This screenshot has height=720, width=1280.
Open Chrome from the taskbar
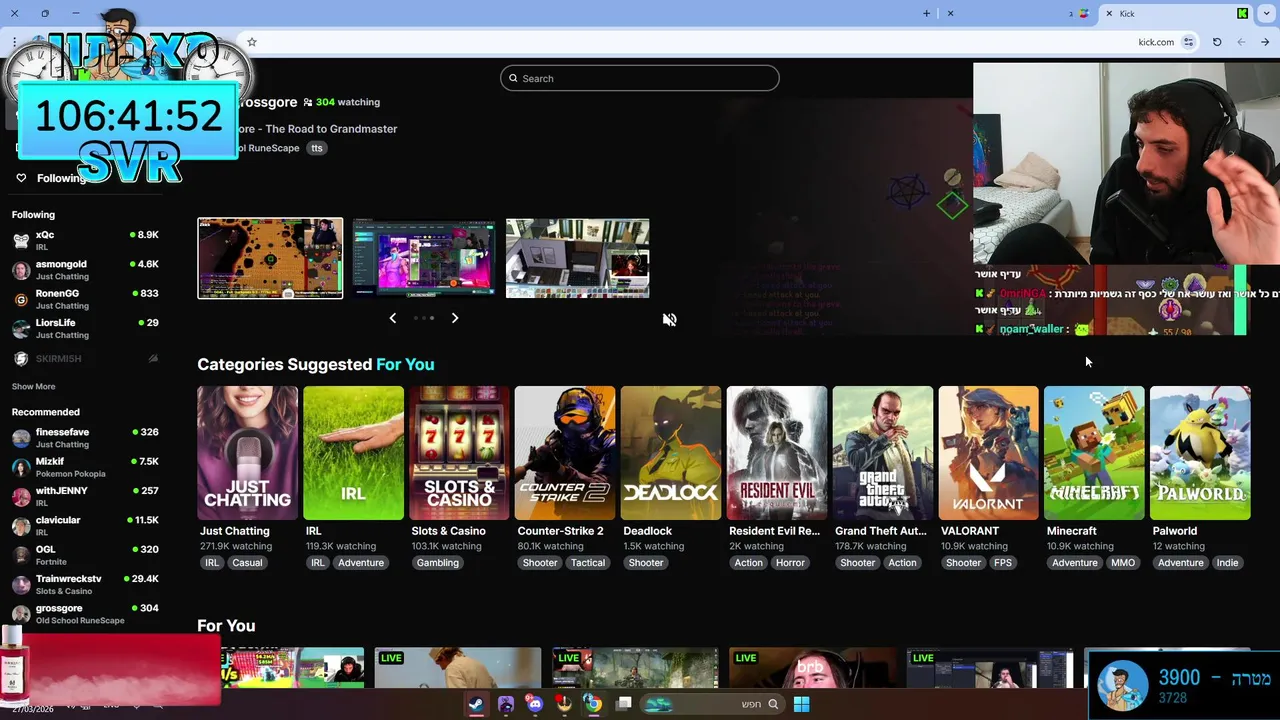point(593,704)
